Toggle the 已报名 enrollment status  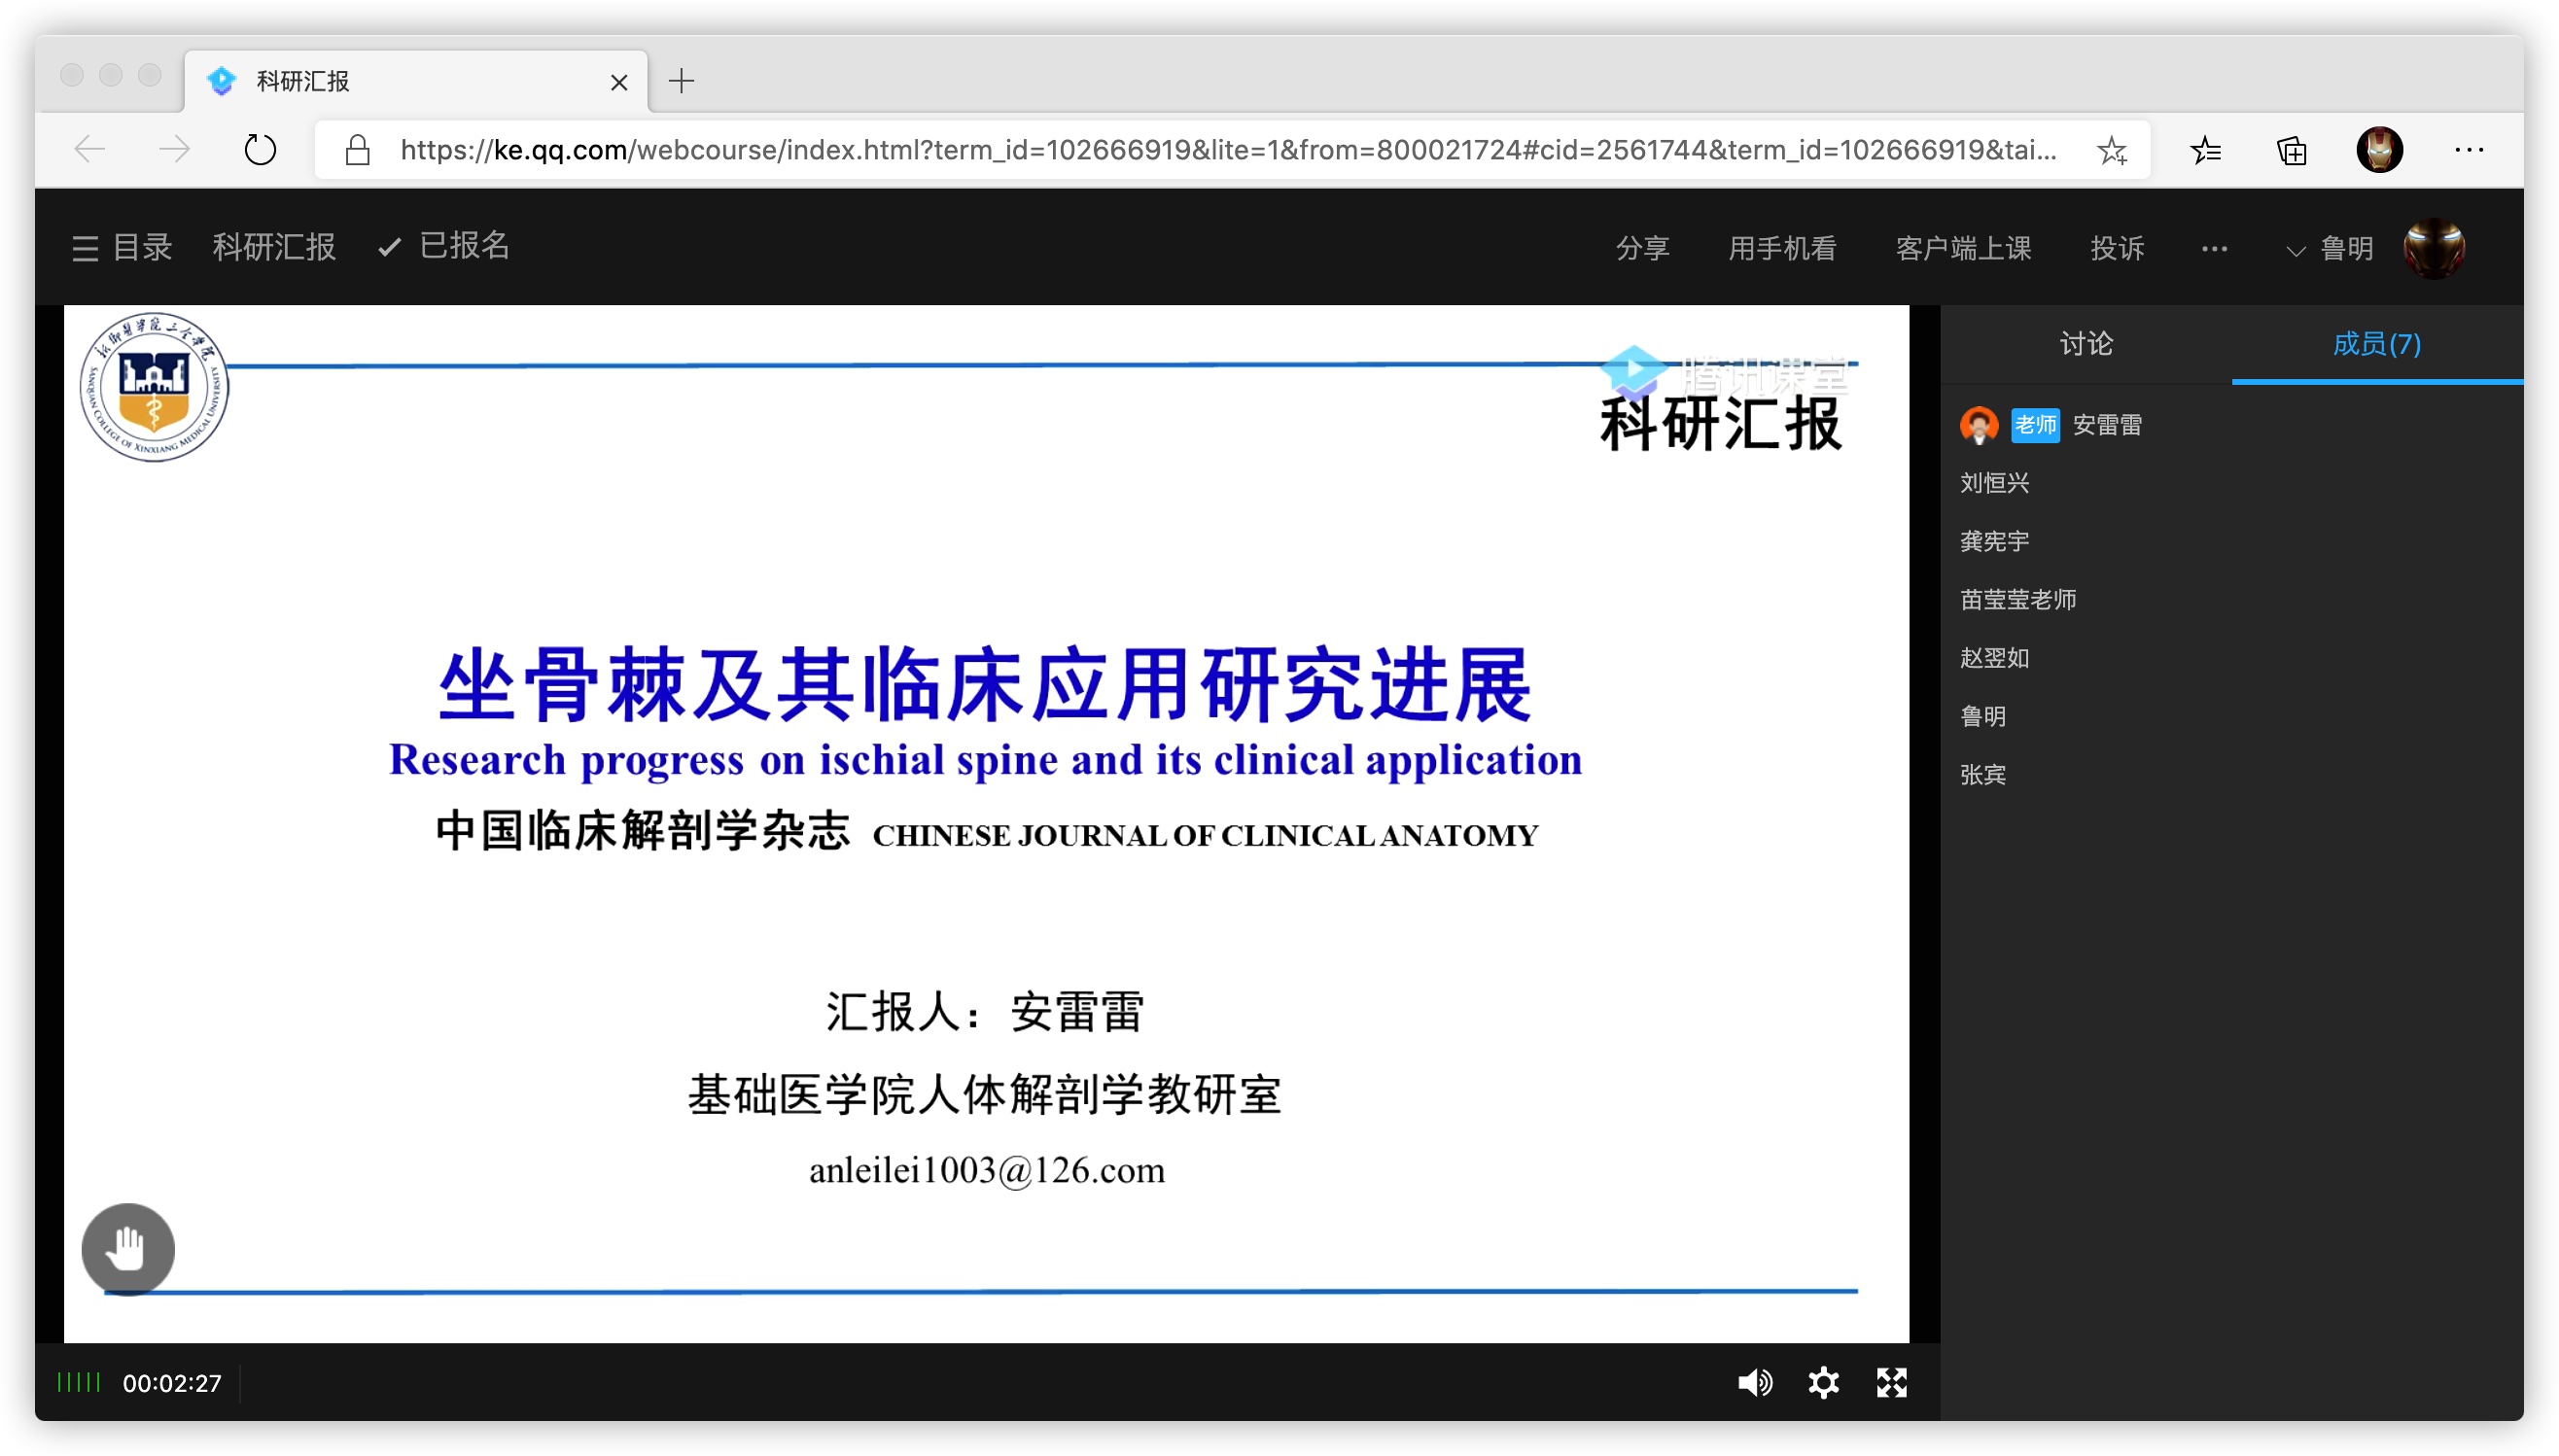click(x=445, y=246)
